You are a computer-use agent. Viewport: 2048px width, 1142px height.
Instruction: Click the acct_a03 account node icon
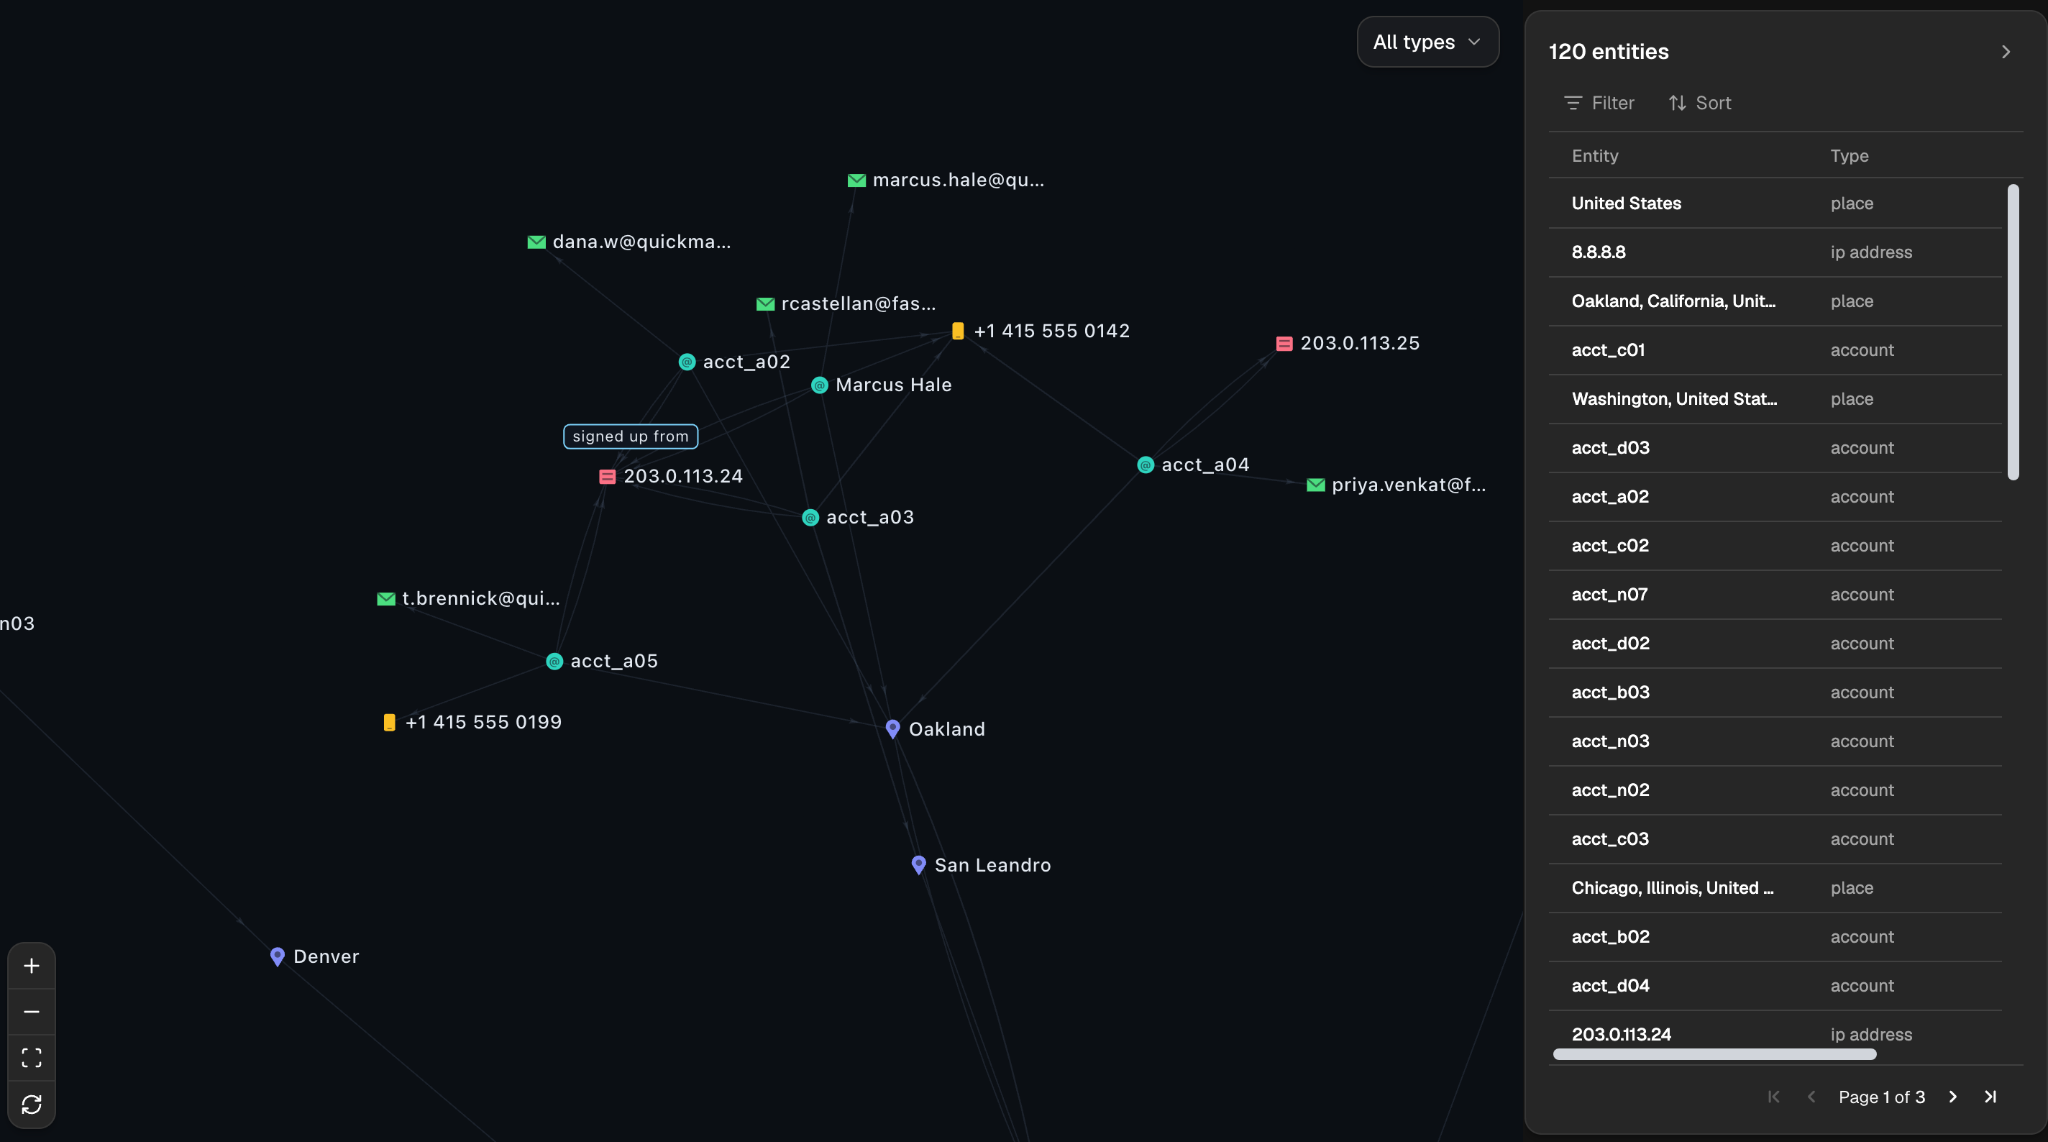[x=810, y=517]
